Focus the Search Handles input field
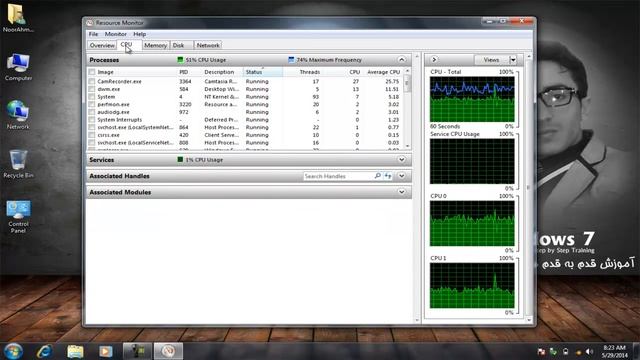640x360 pixels. pos(338,176)
